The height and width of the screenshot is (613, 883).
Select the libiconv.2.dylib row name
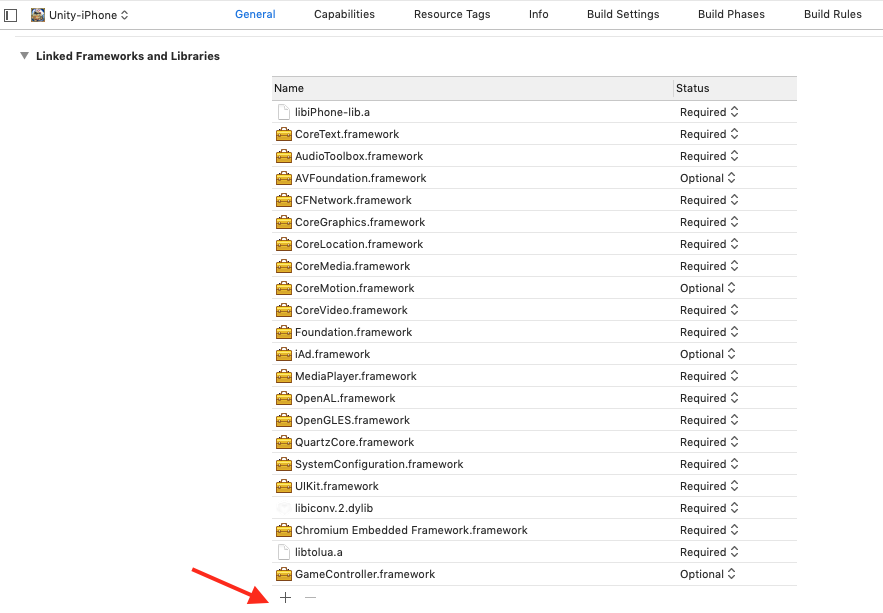pos(334,508)
